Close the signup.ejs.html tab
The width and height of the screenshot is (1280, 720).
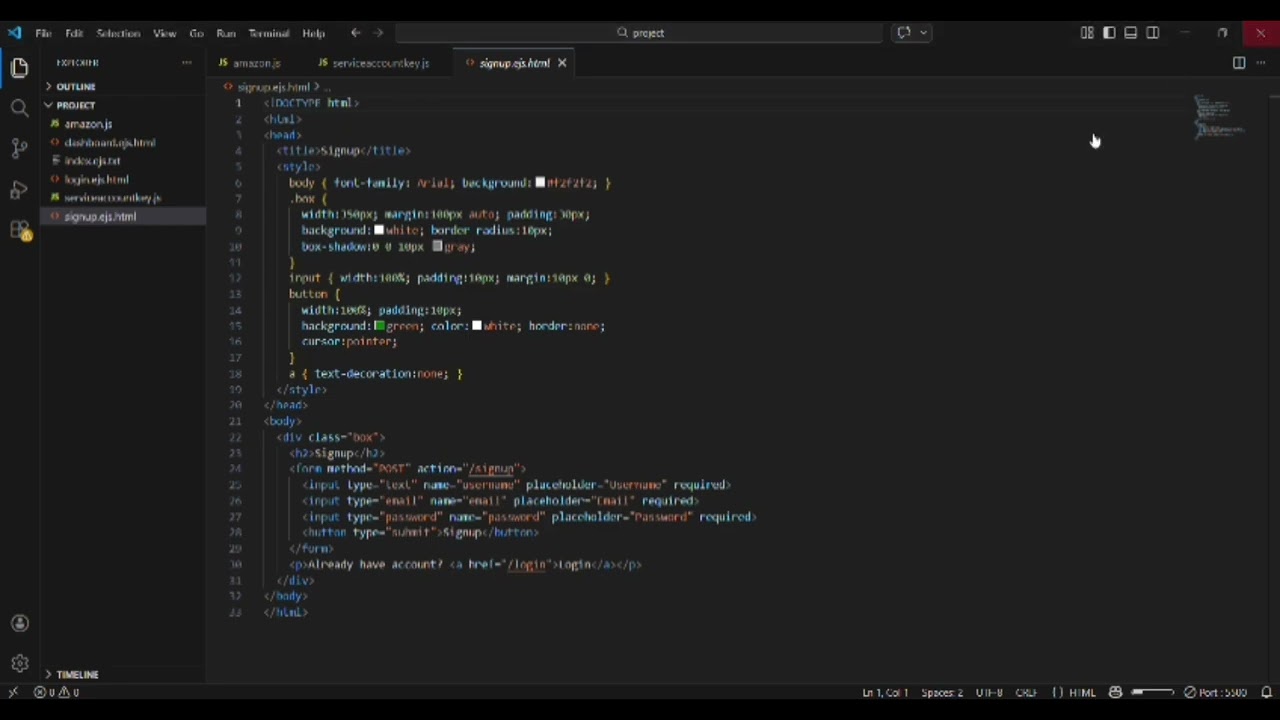click(562, 63)
